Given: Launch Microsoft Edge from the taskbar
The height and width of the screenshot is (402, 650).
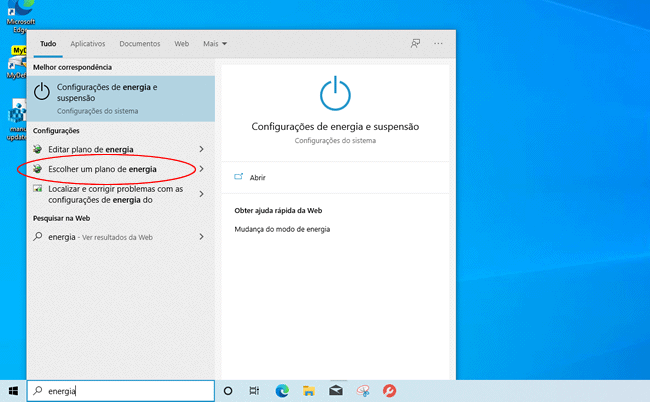Looking at the screenshot, I should (282, 391).
